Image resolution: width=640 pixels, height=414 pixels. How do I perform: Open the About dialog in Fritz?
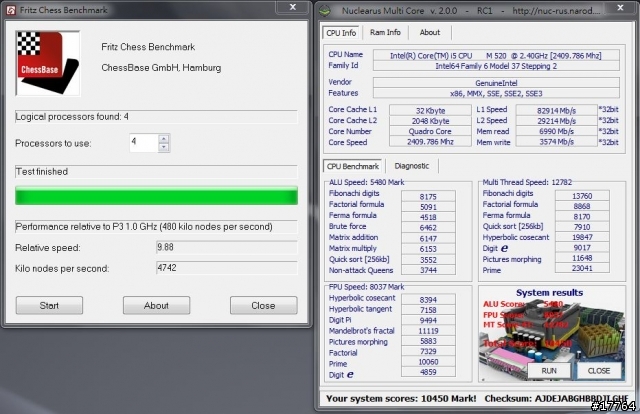156,305
